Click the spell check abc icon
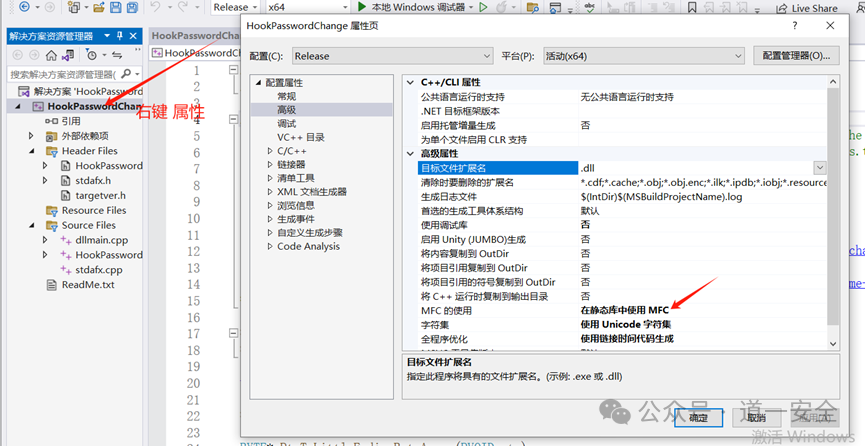 (x=590, y=7)
